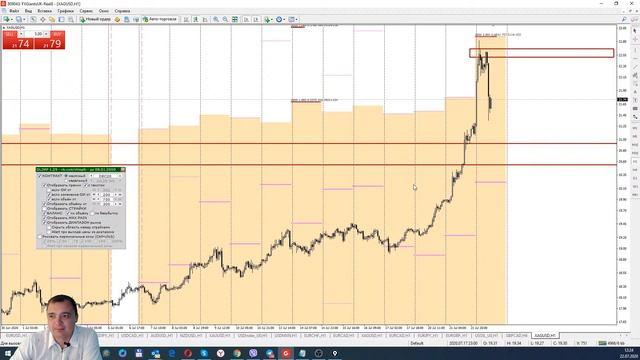The width and height of the screenshot is (640, 360).
Task: Toggle Отображать ДИАПАЗОН рынка checkbox
Action: [x=44, y=222]
